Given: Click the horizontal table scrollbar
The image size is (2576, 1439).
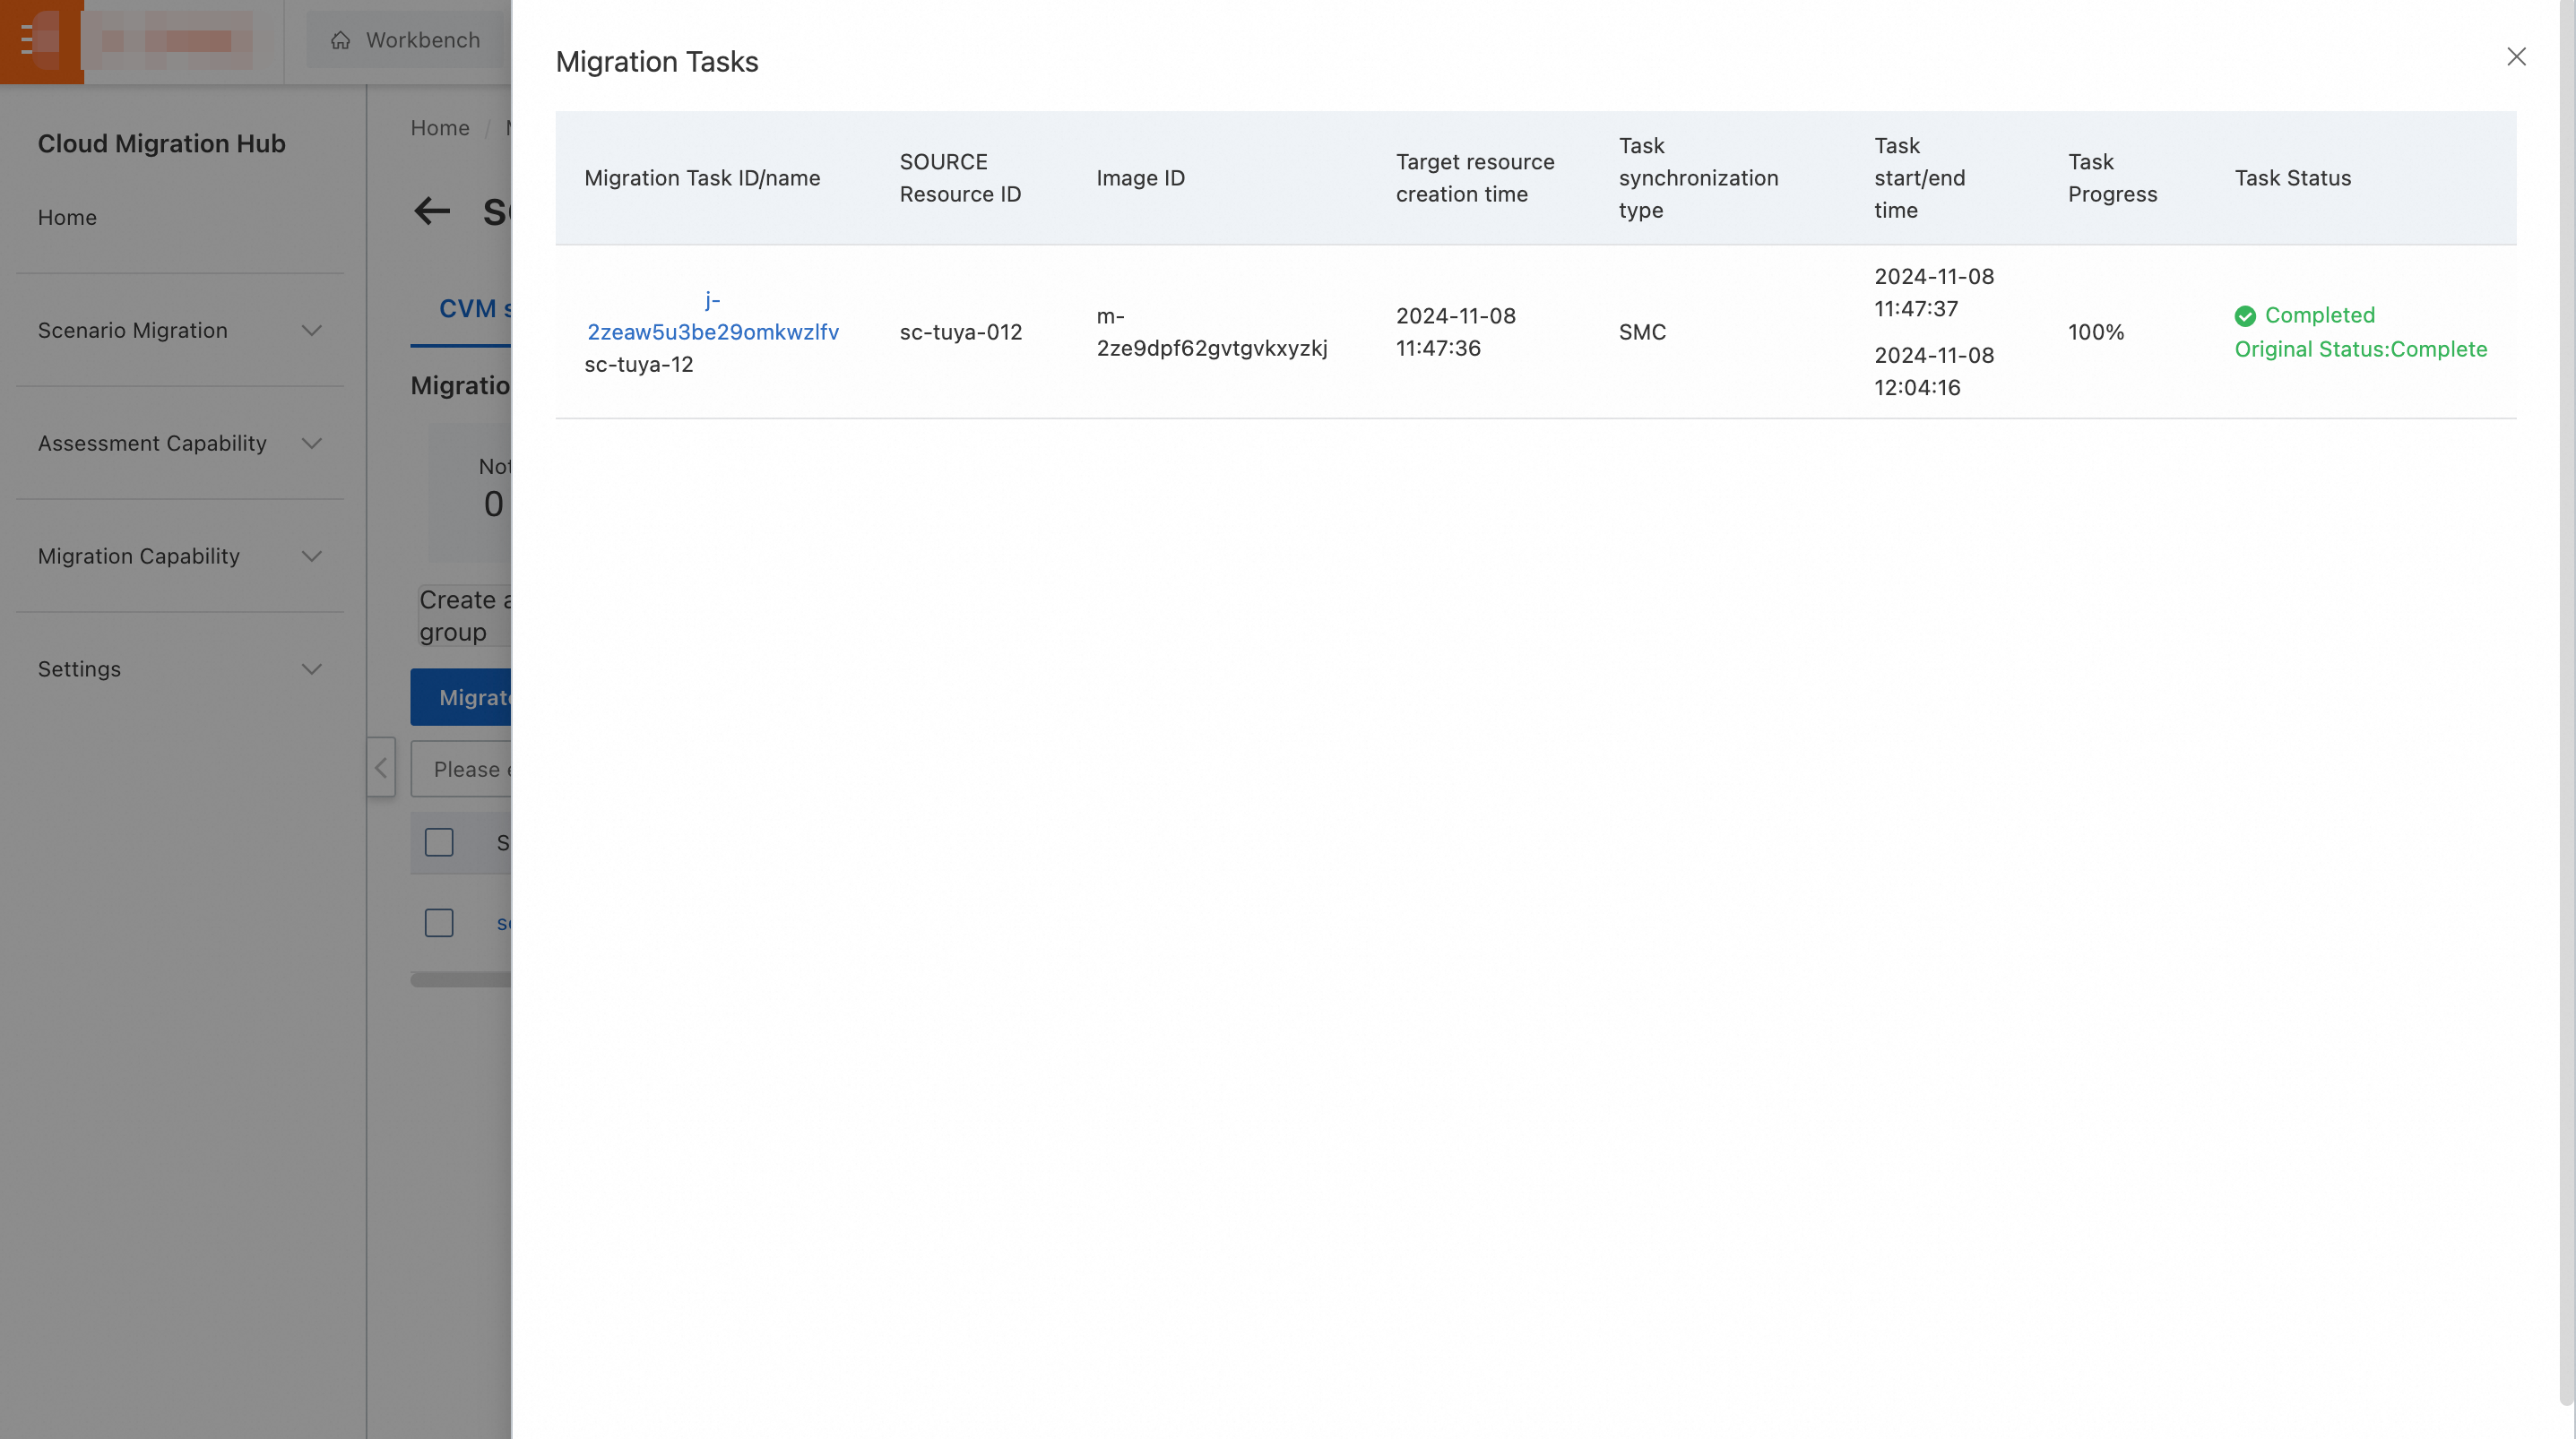Looking at the screenshot, I should point(461,980).
